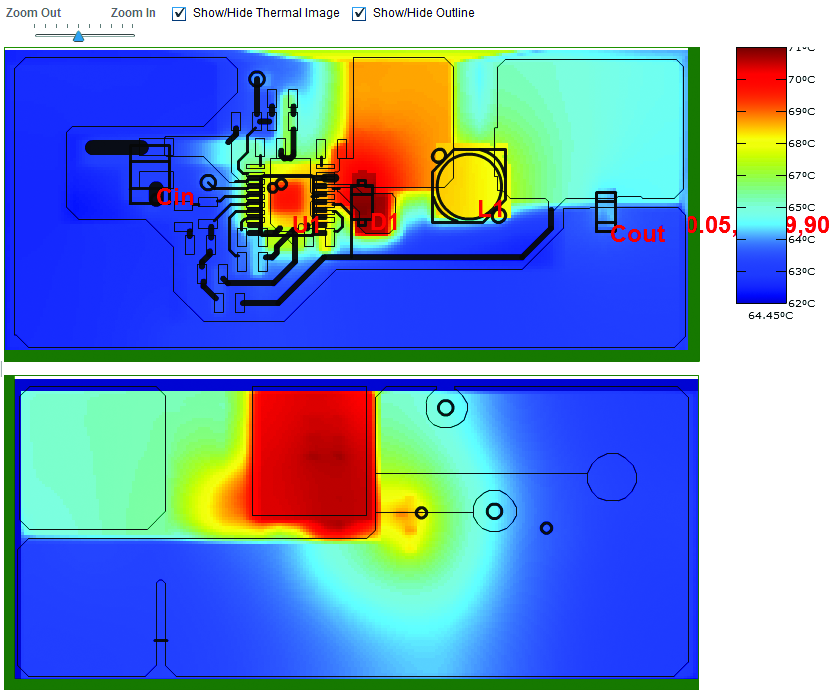This screenshot has height=695, width=839.
Task: Click the top ringed via on bottom layer
Action: (446, 408)
